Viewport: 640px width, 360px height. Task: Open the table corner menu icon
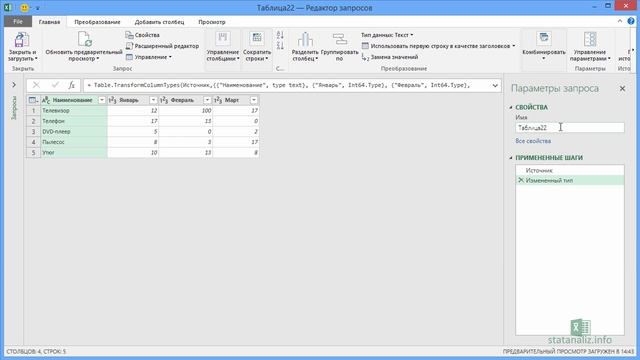point(33,100)
